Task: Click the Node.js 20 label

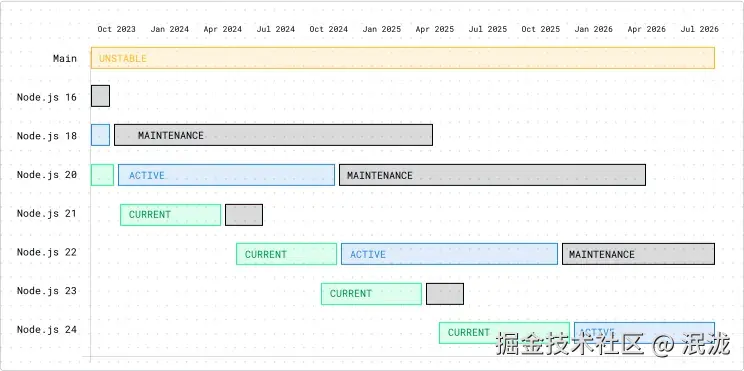Action: point(46,175)
